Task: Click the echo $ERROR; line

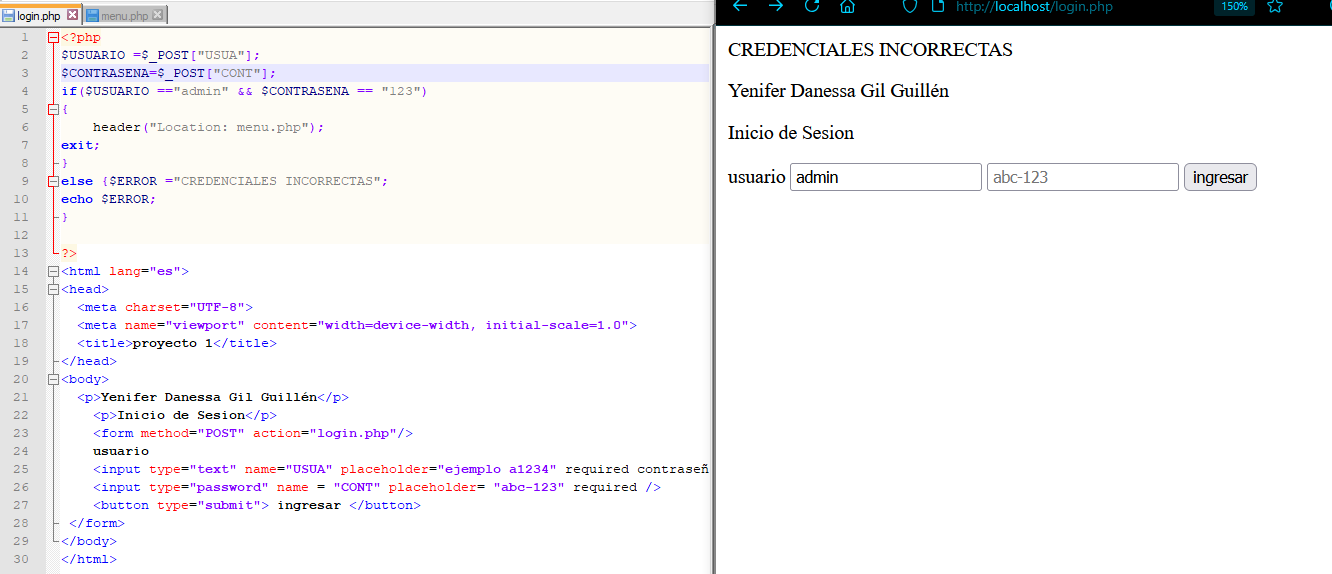Action: click(108, 199)
